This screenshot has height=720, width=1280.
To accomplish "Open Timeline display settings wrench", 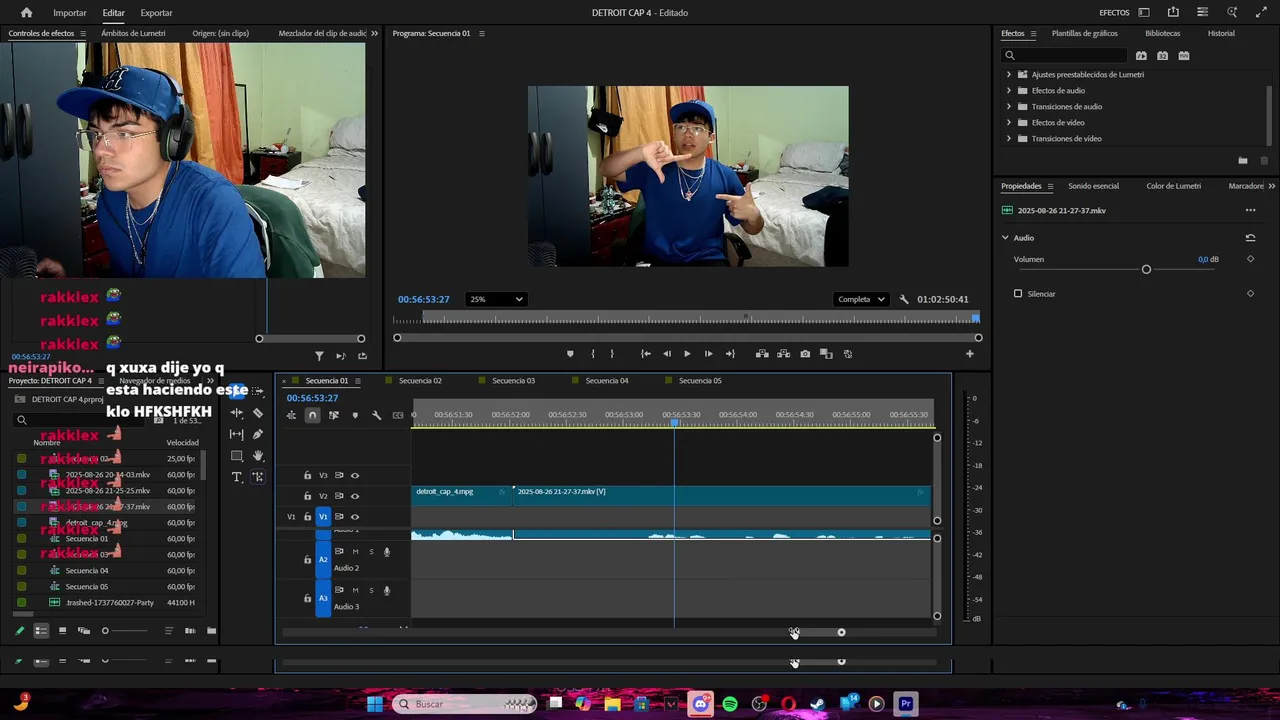I will (x=377, y=415).
